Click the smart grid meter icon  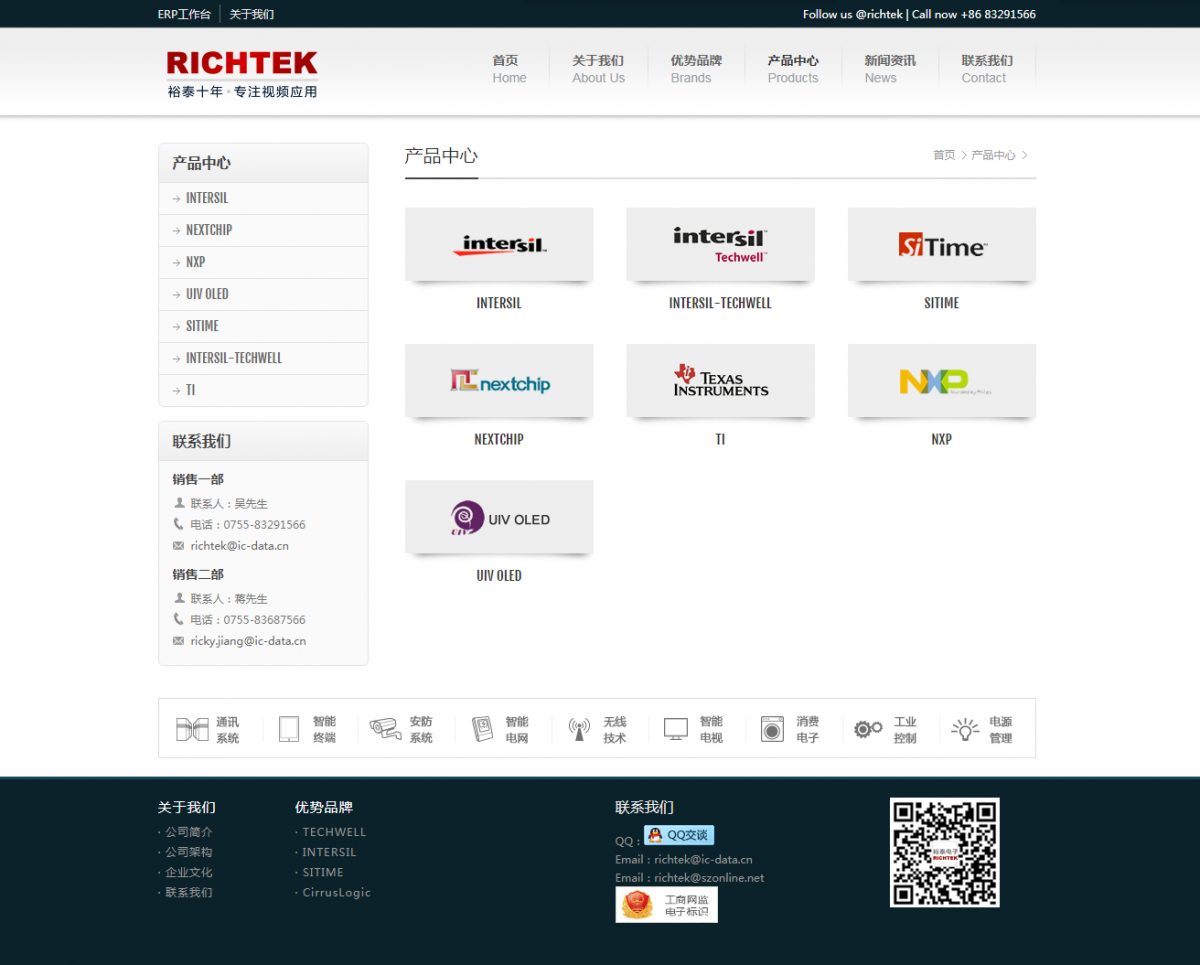pyautogui.click(x=482, y=729)
